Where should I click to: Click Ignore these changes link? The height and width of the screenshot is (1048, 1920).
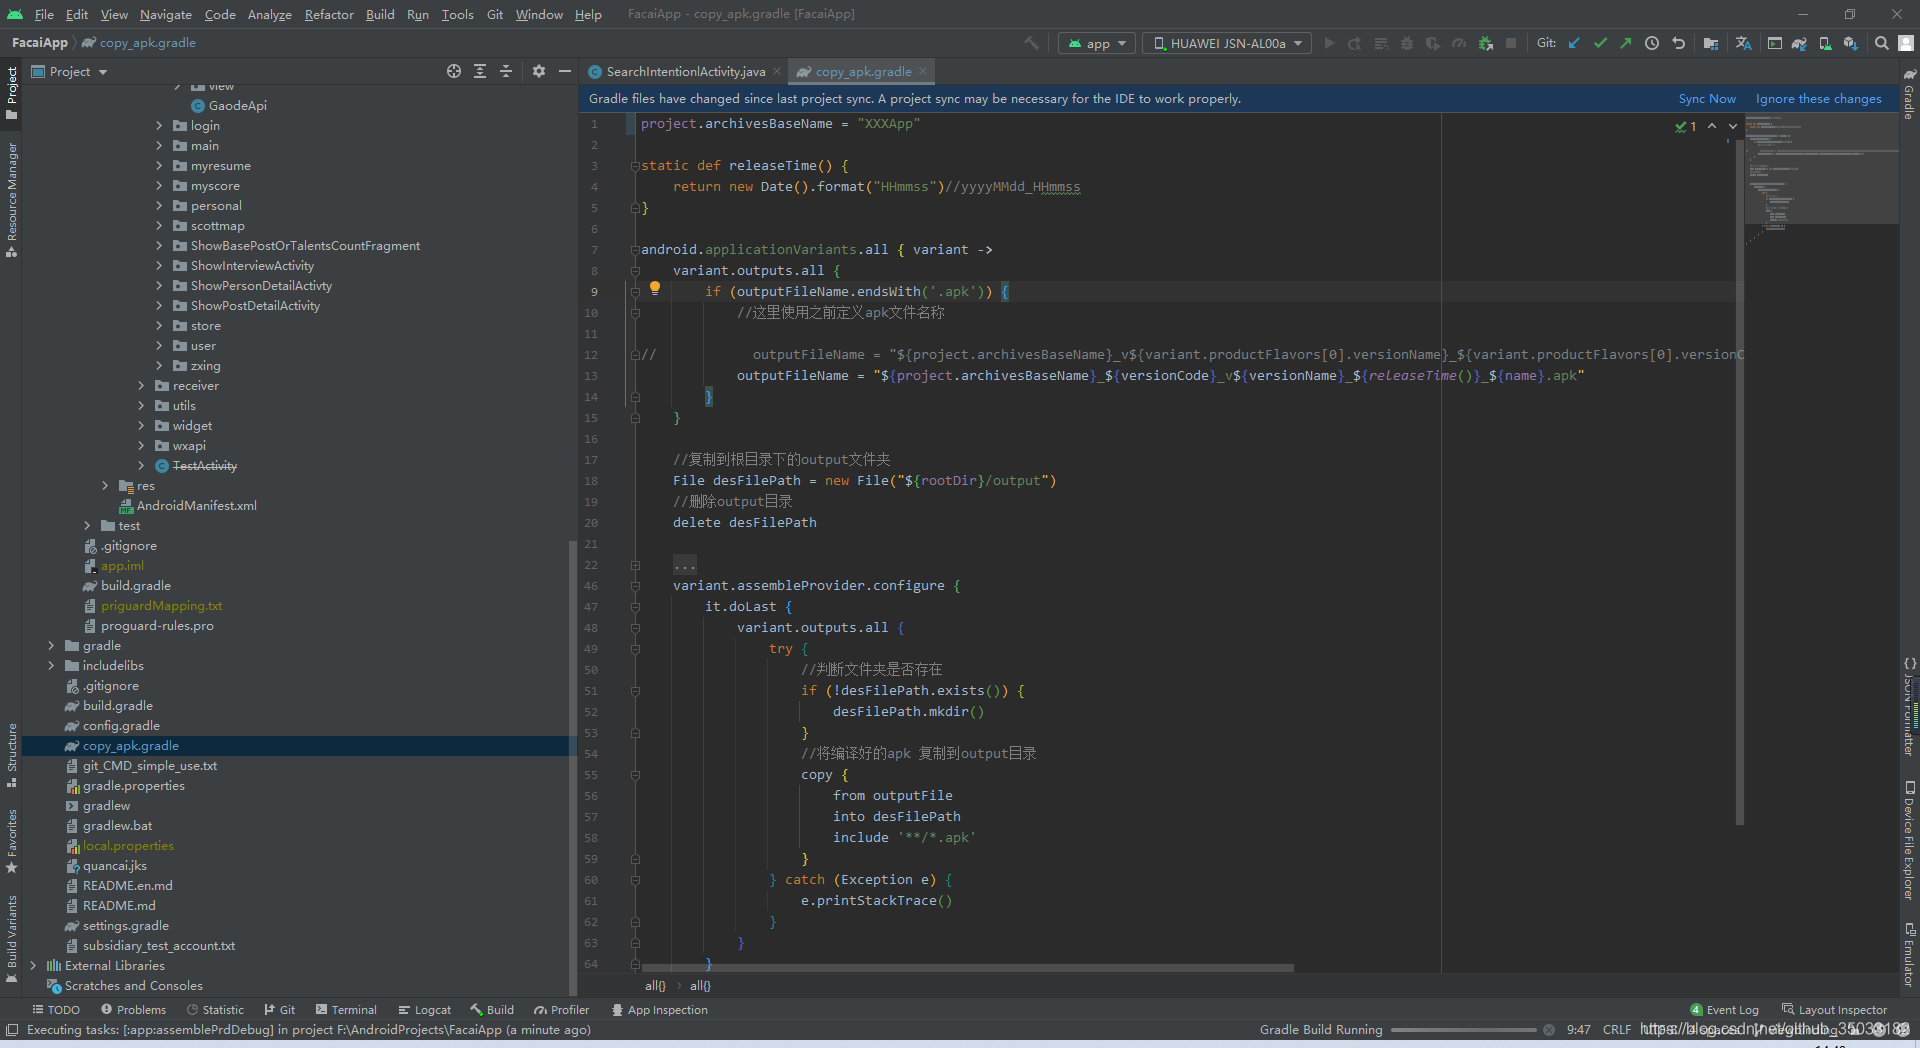coord(1818,98)
